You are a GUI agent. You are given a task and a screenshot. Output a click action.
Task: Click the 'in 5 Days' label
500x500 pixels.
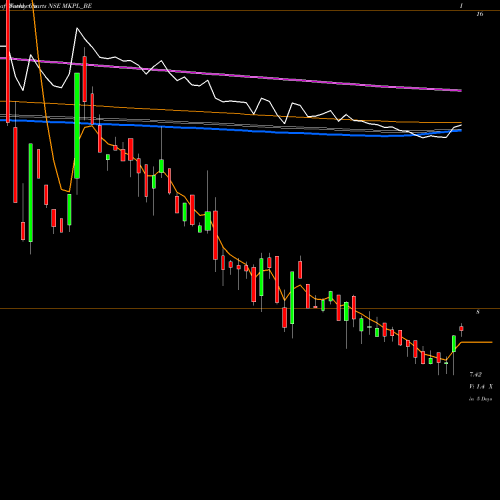tap(480, 399)
